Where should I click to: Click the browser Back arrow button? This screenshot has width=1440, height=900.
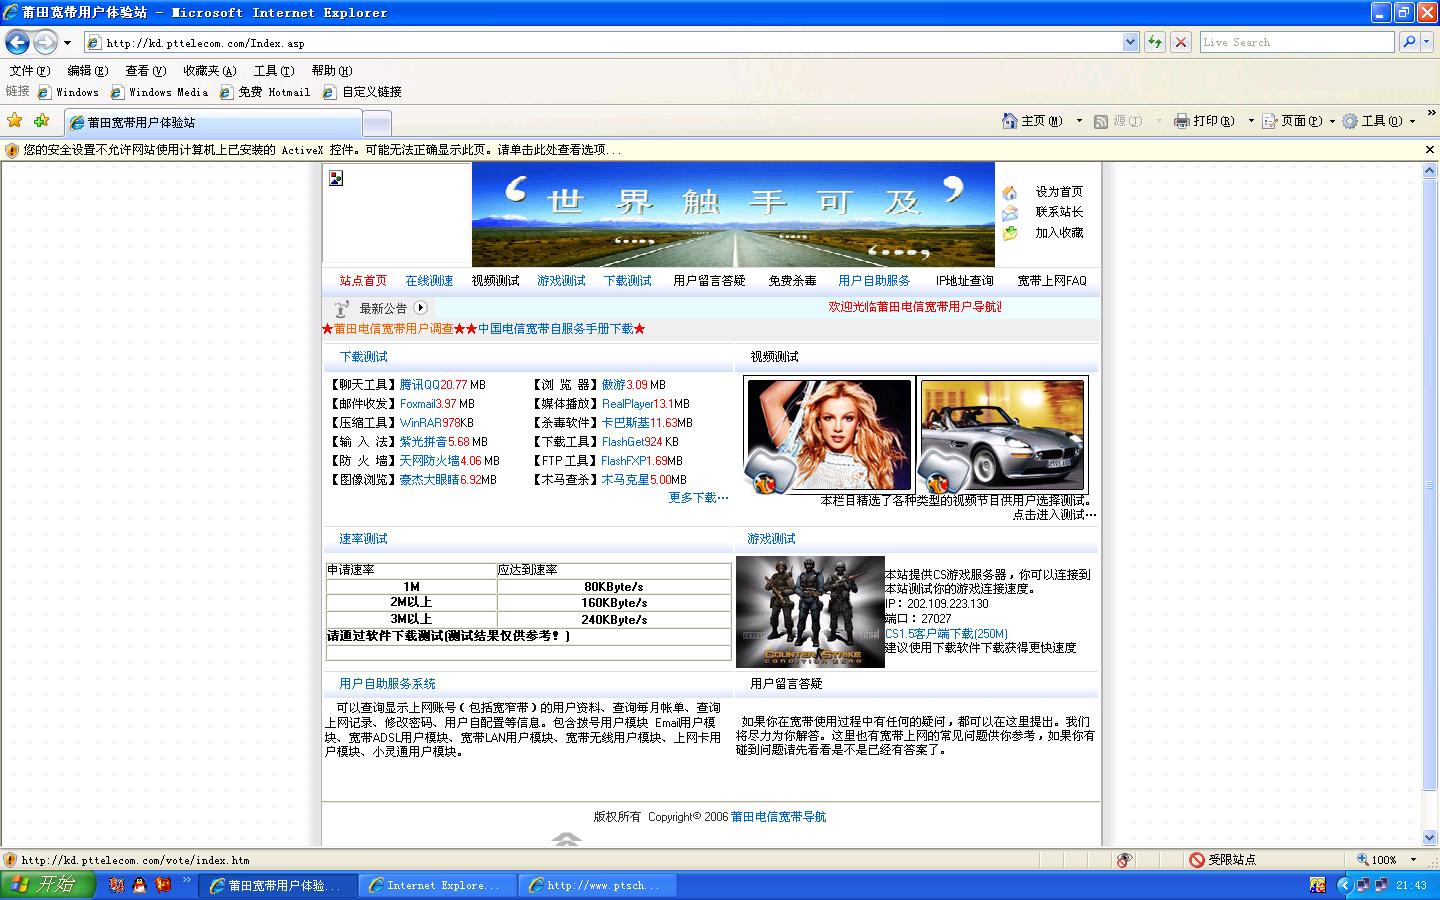[x=17, y=42]
